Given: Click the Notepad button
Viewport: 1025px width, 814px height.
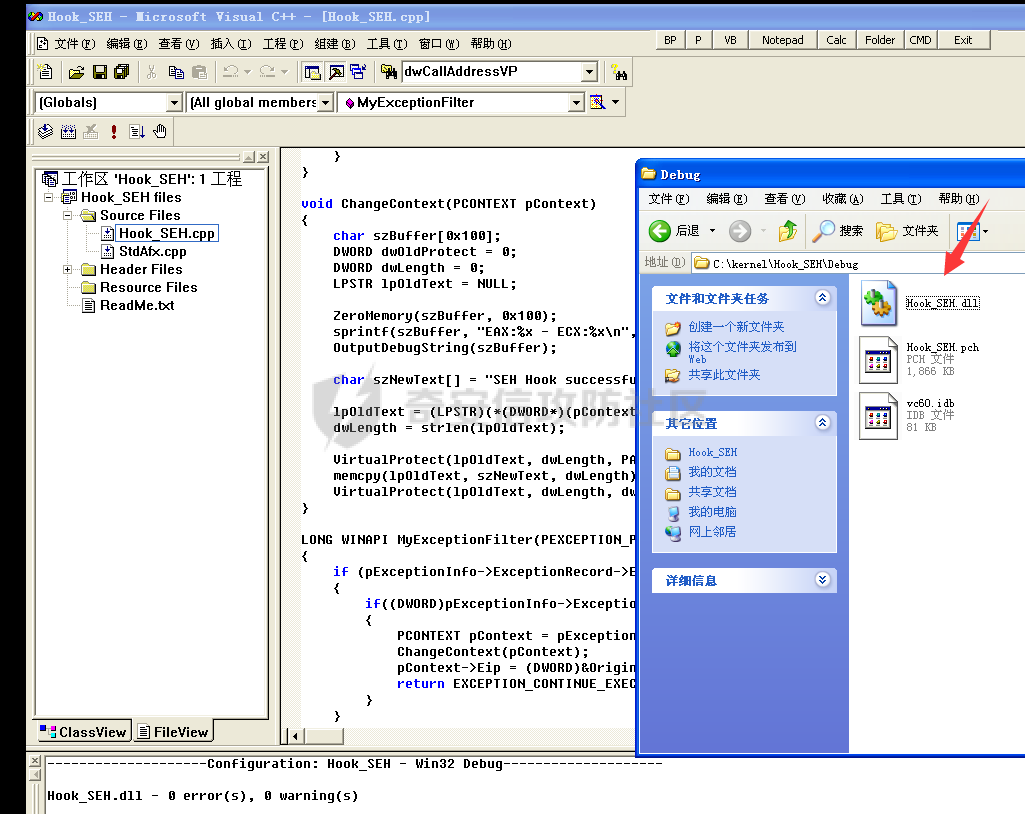Looking at the screenshot, I should click(782, 41).
